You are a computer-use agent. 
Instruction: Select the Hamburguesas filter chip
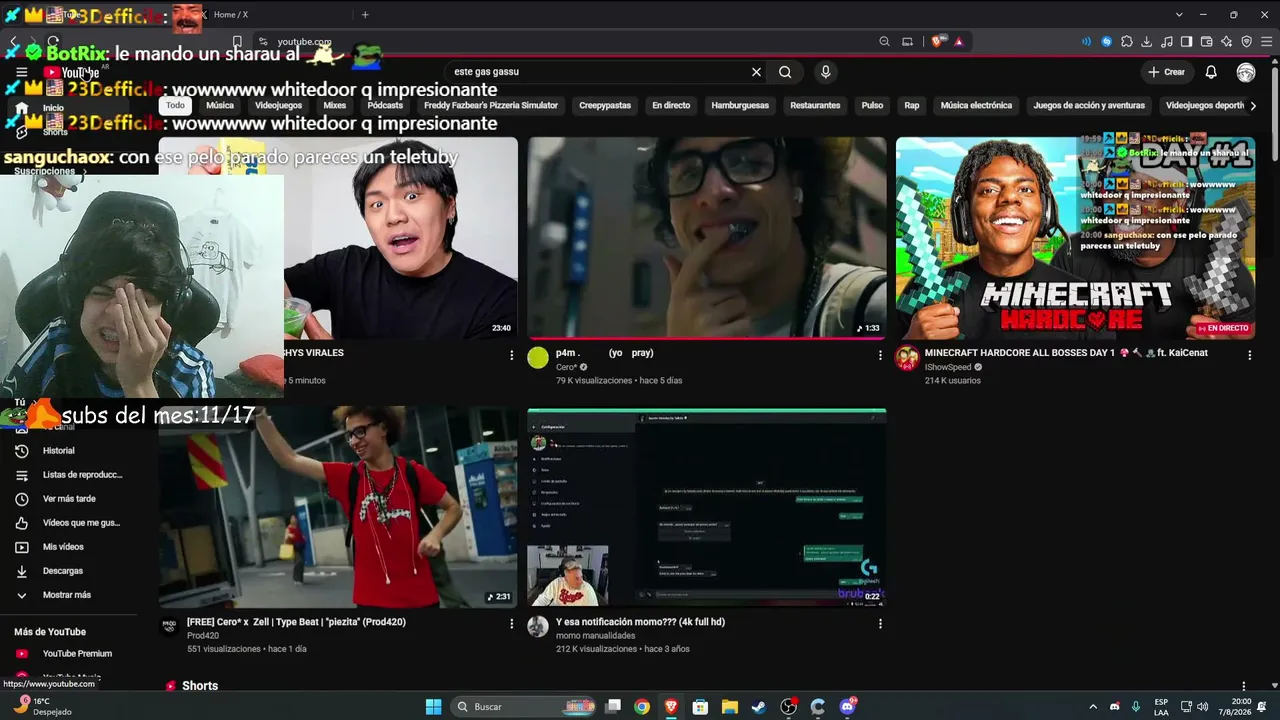(740, 105)
